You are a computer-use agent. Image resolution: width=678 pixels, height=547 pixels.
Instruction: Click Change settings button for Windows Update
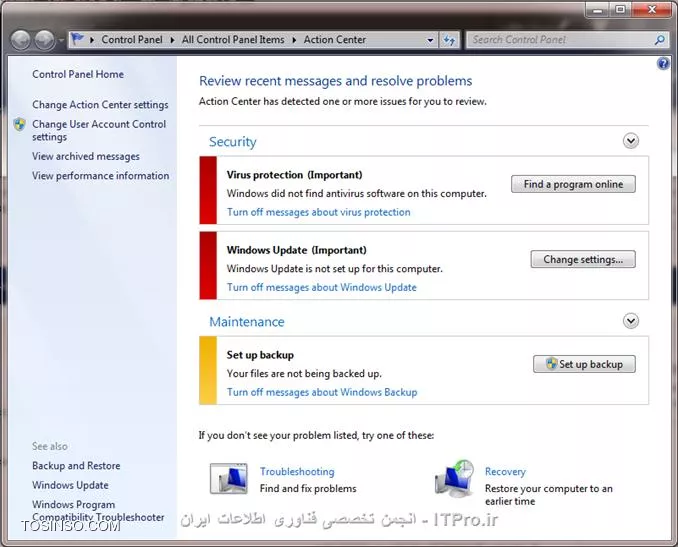click(x=583, y=259)
